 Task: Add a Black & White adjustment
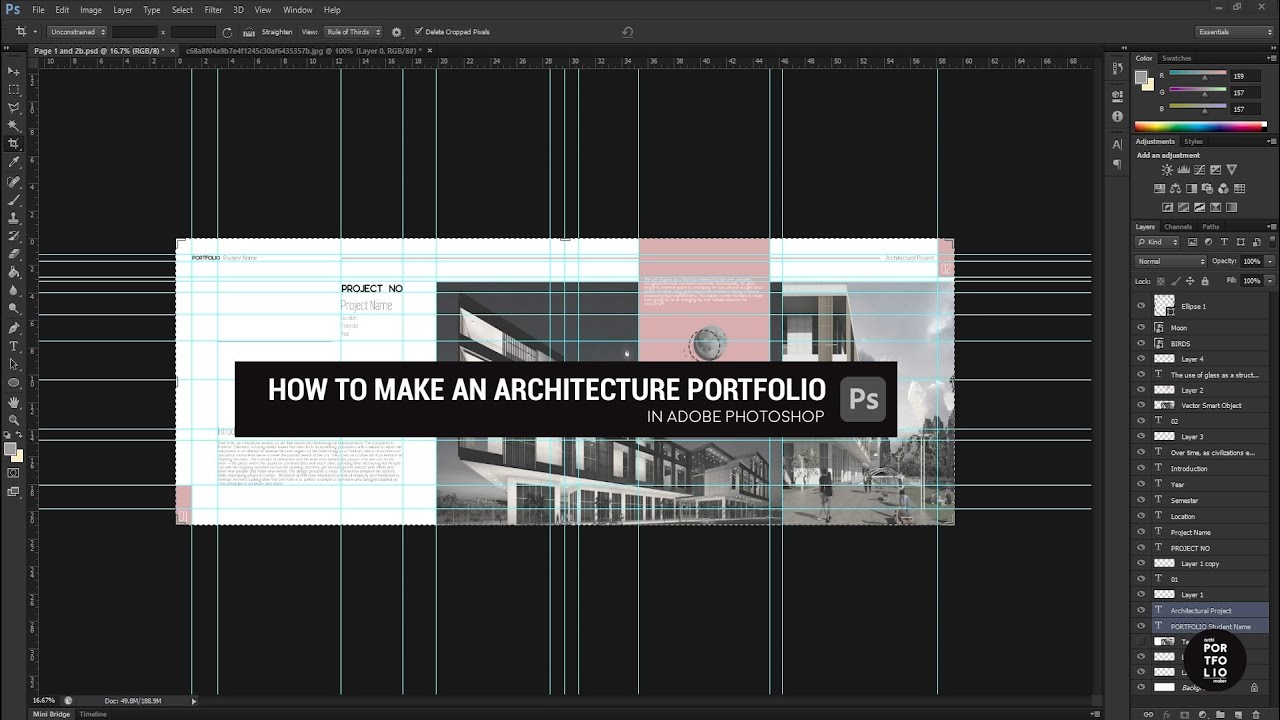click(x=1192, y=188)
